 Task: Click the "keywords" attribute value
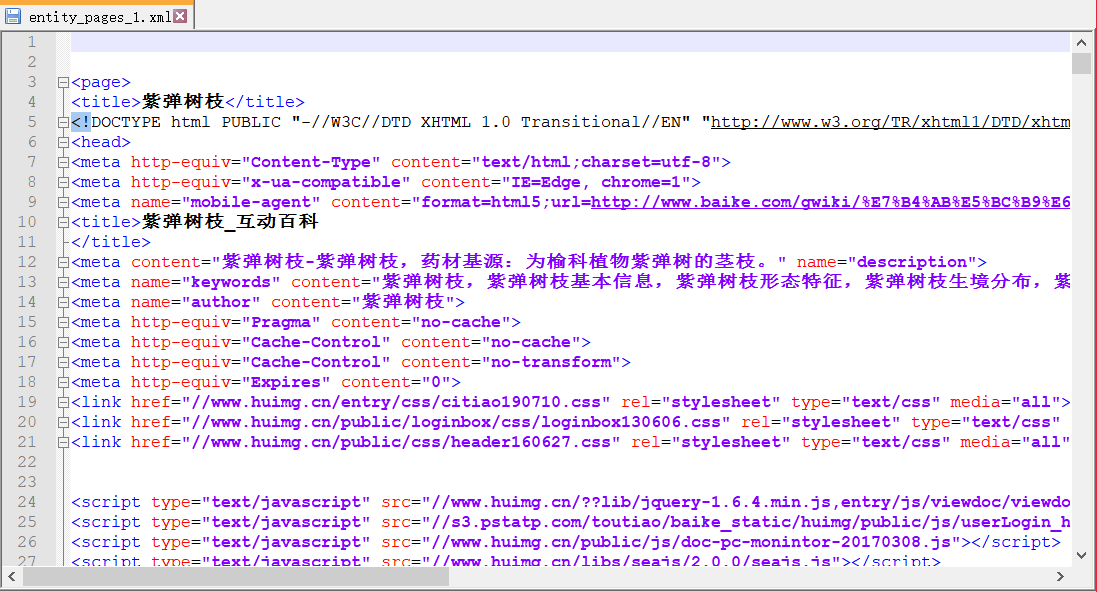click(231, 282)
